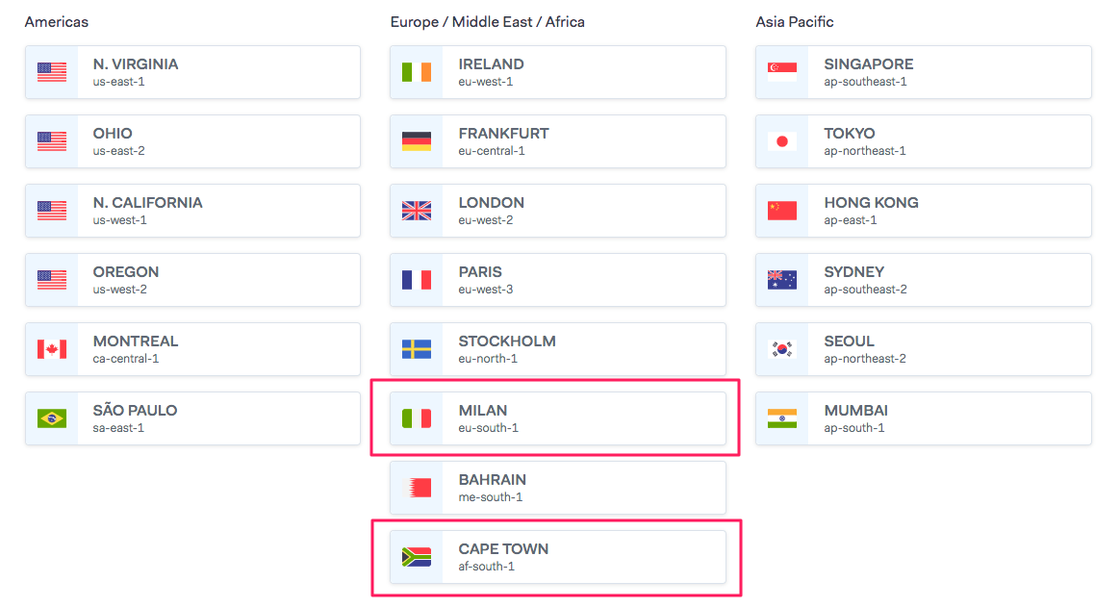Click the Japan flag icon beside Tokyo
This screenshot has height=607, width=1120.
tap(781, 141)
